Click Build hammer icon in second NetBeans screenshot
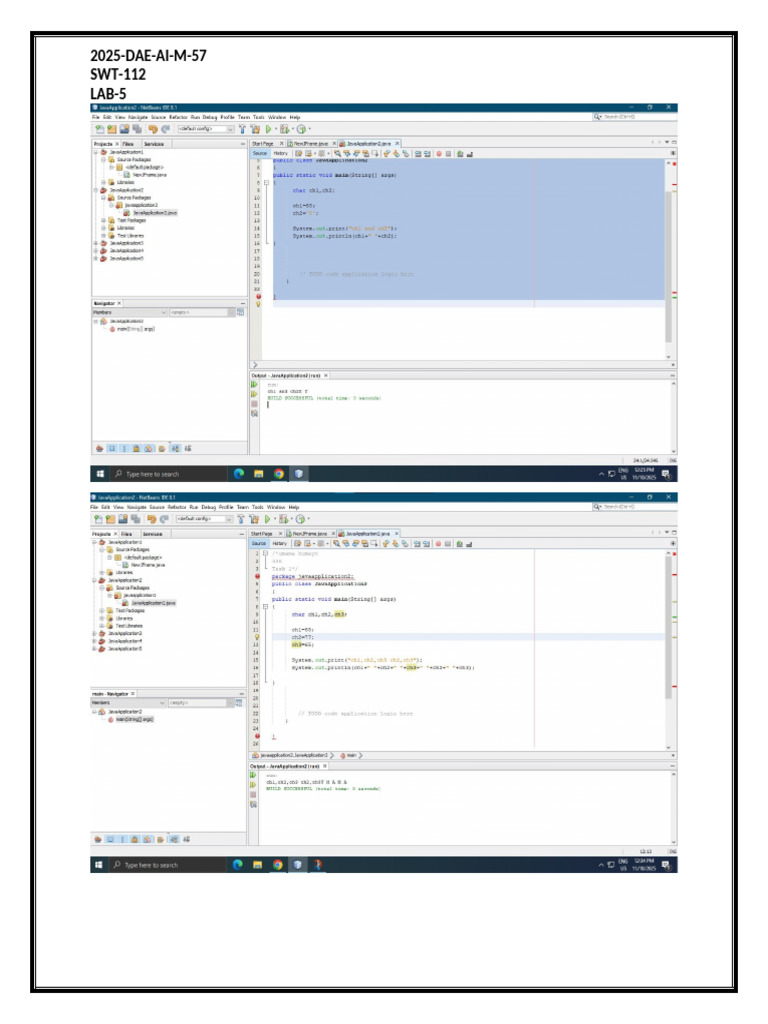This screenshot has height=1024, width=768. click(x=241, y=519)
